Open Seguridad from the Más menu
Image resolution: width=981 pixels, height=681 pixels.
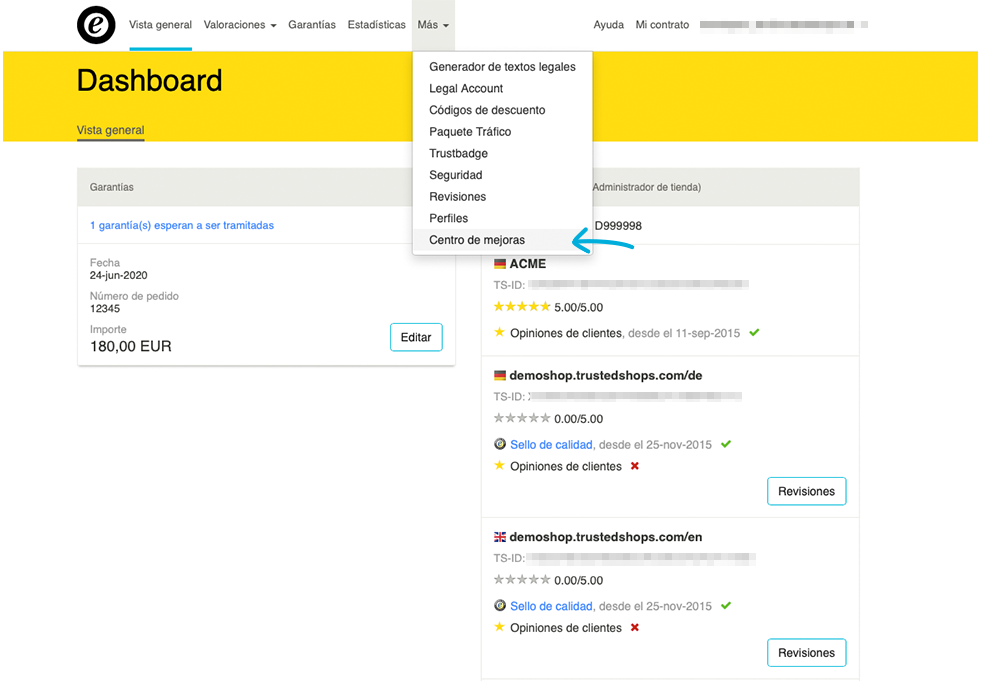(x=502, y=175)
